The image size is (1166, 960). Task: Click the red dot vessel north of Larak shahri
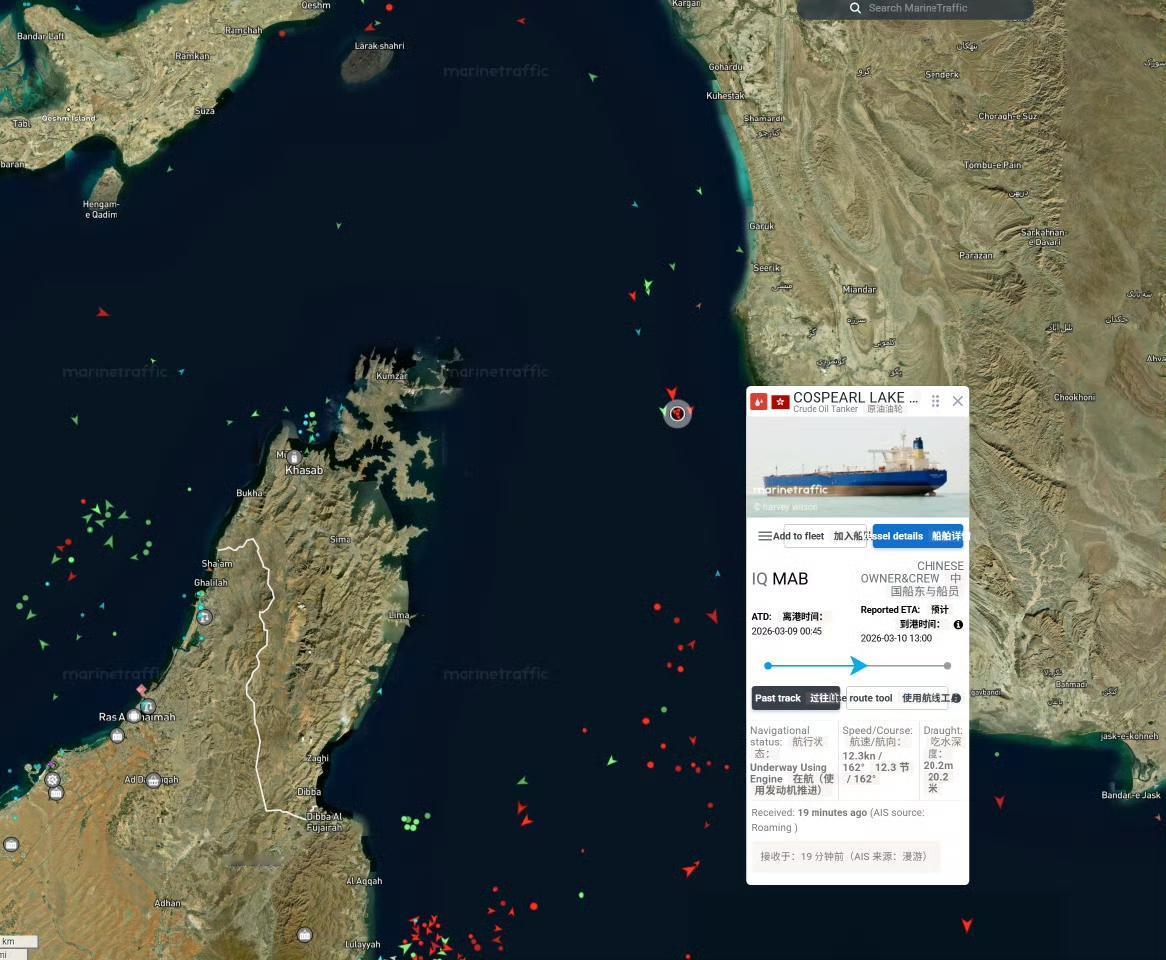[389, 7]
